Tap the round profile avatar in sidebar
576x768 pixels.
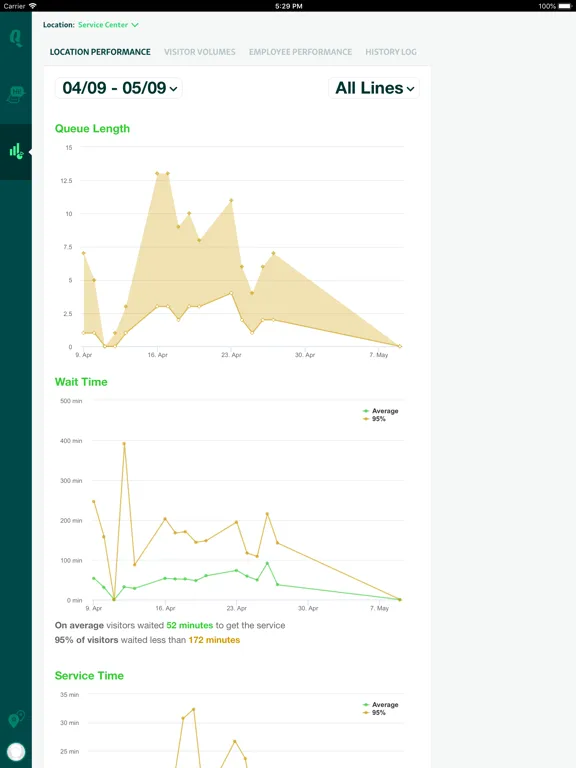16,752
